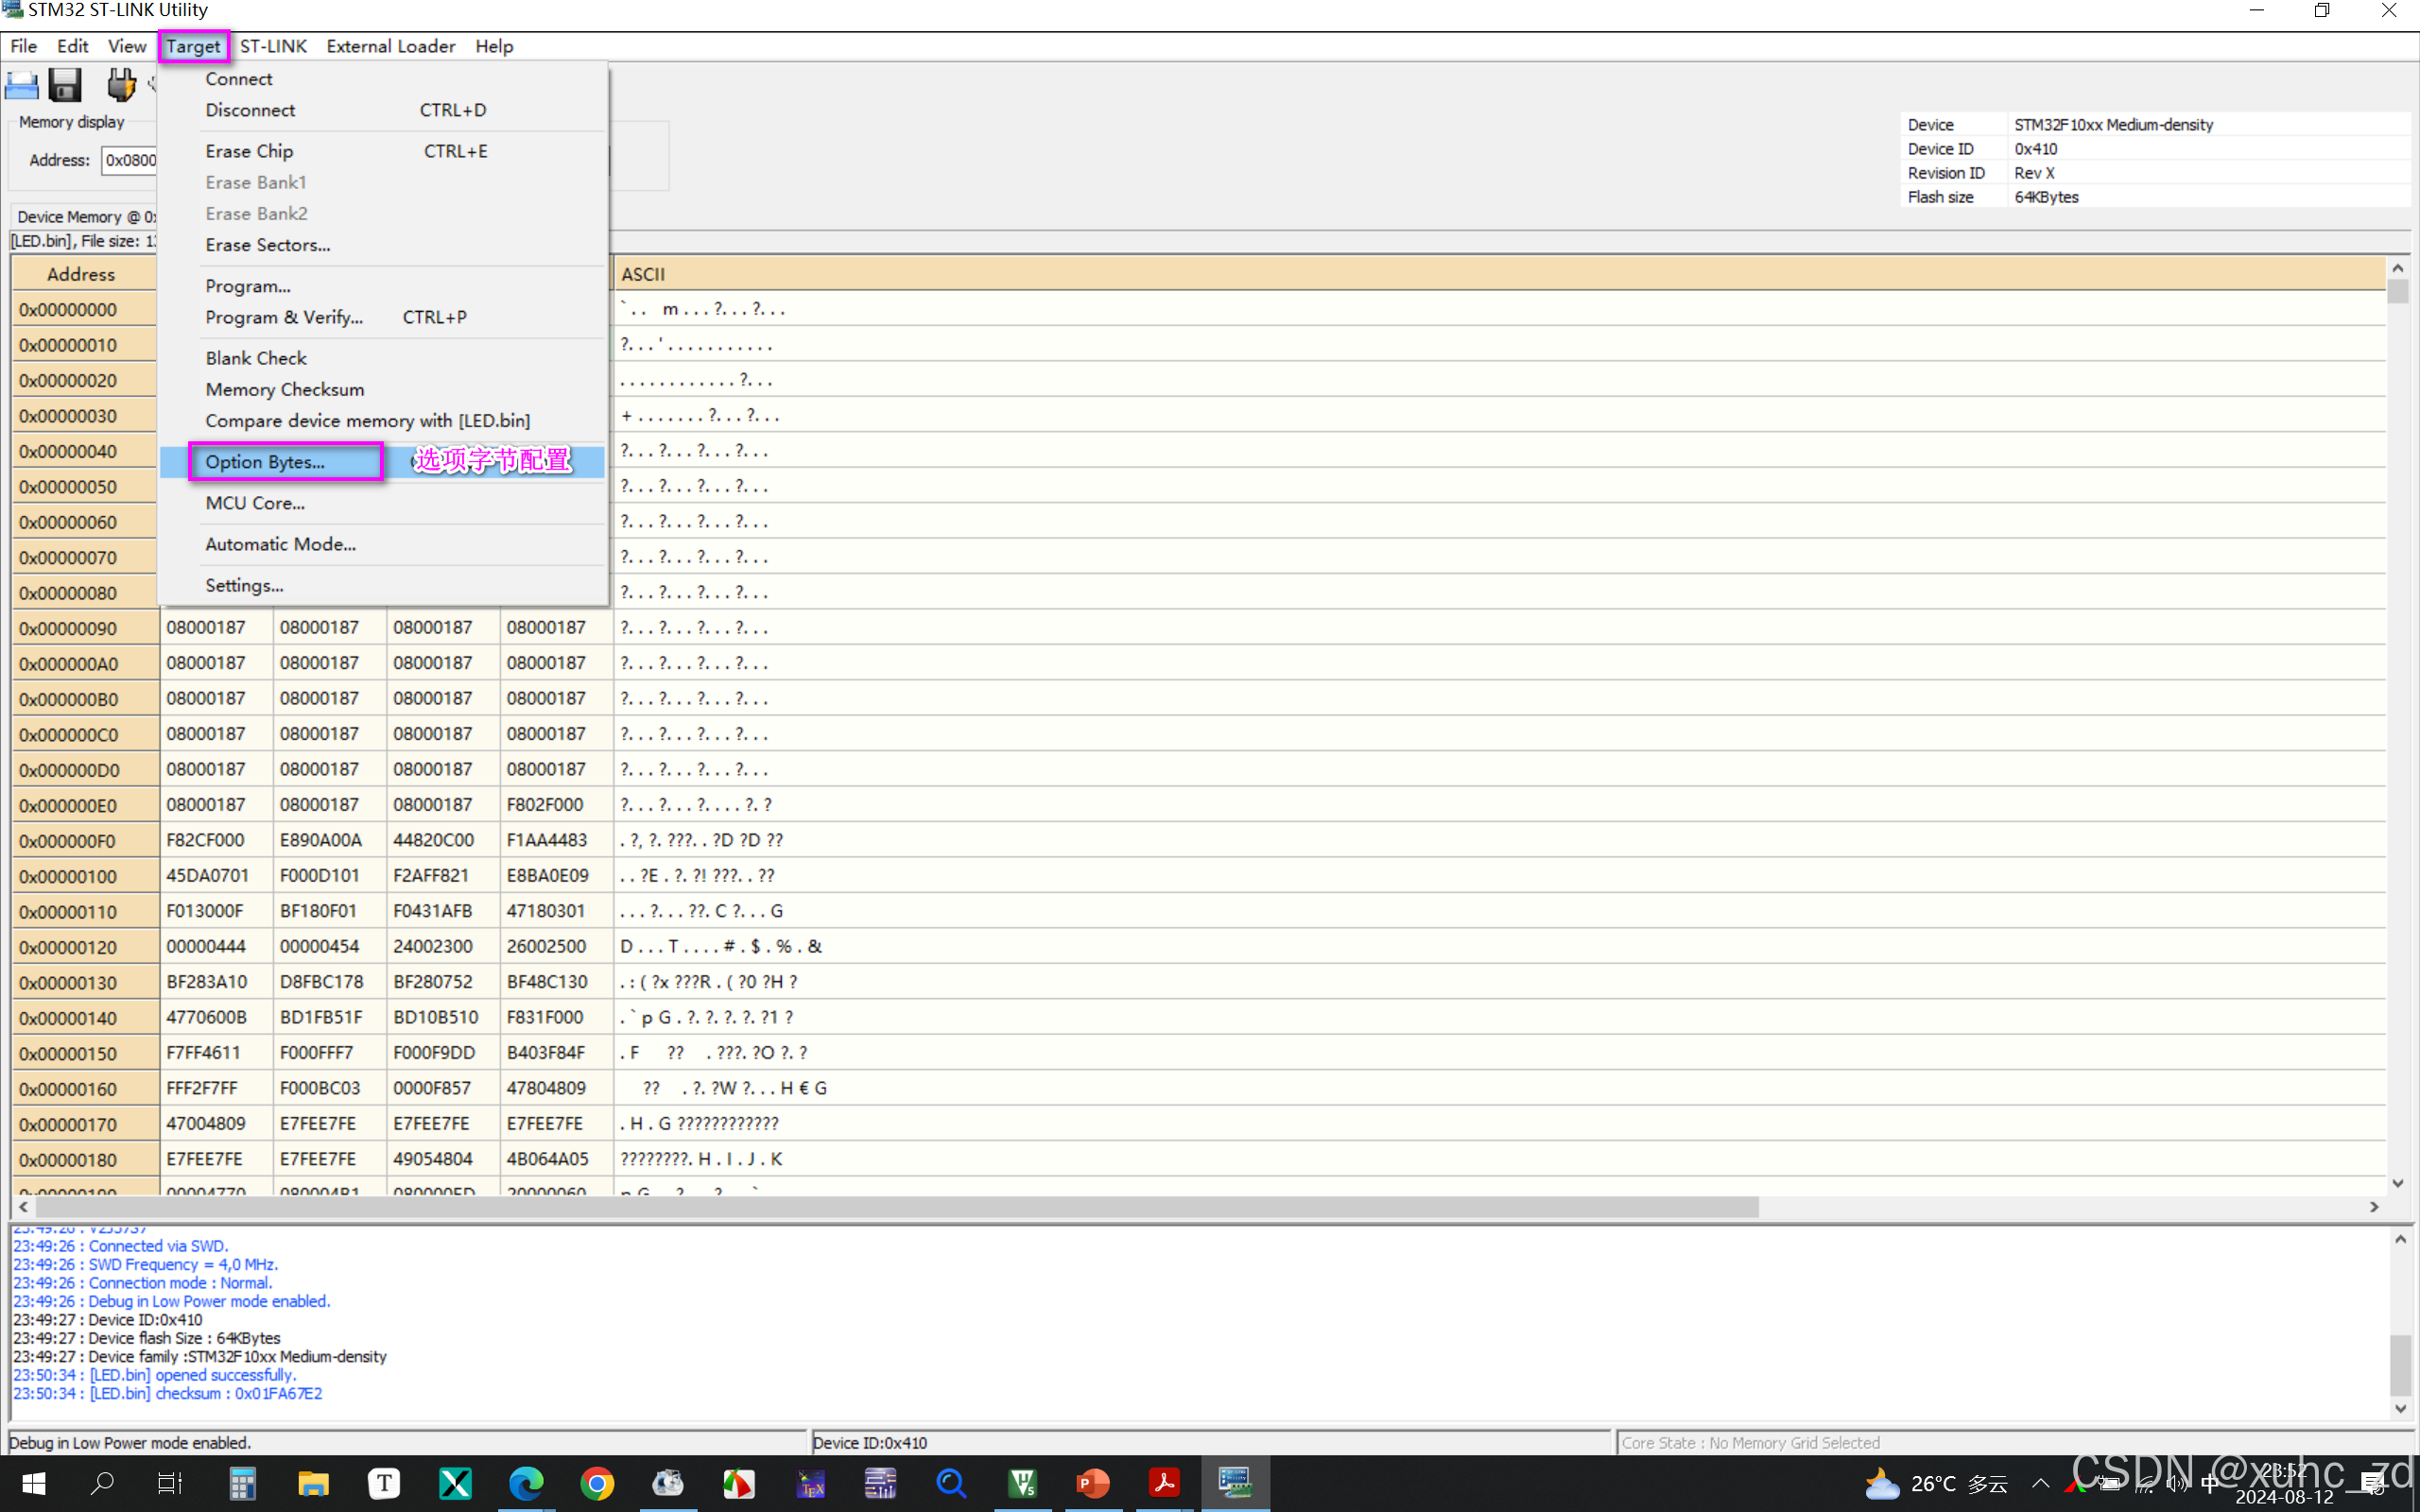Choose Blank Check from the menu

pyautogui.click(x=382, y=358)
